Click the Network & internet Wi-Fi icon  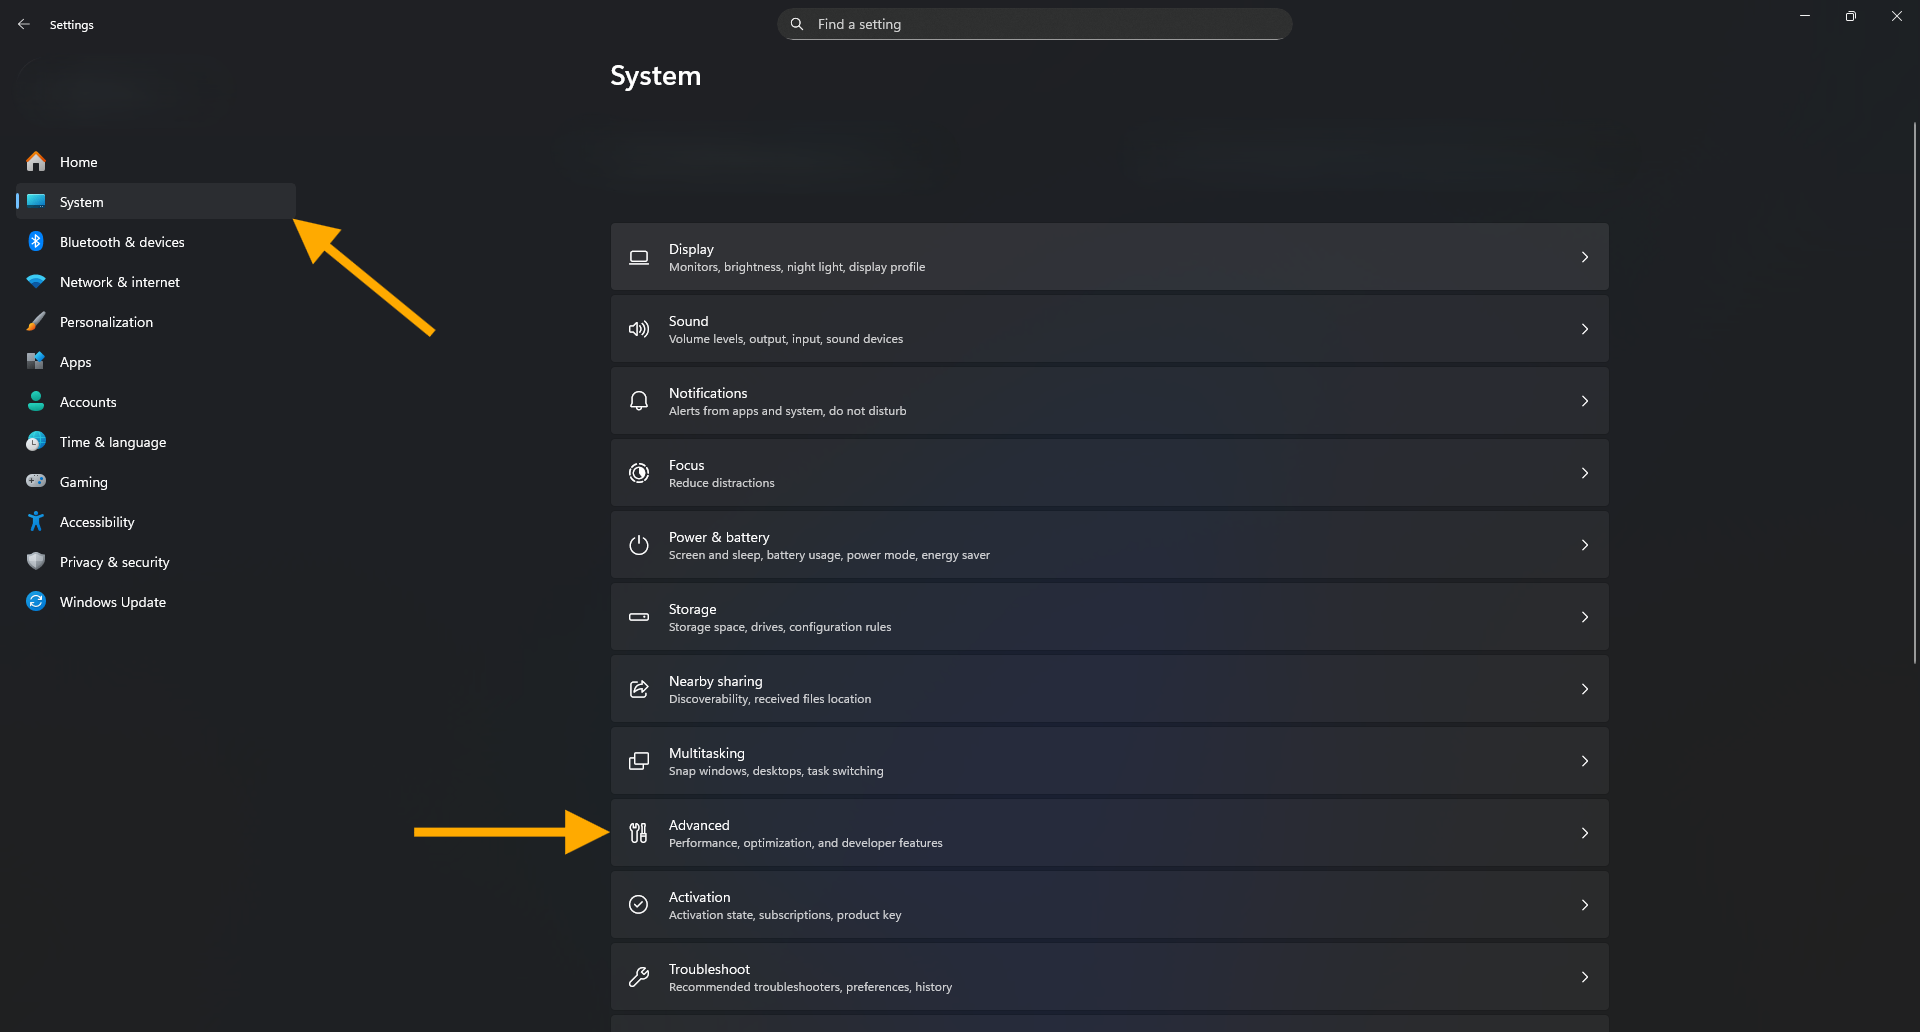pos(36,282)
